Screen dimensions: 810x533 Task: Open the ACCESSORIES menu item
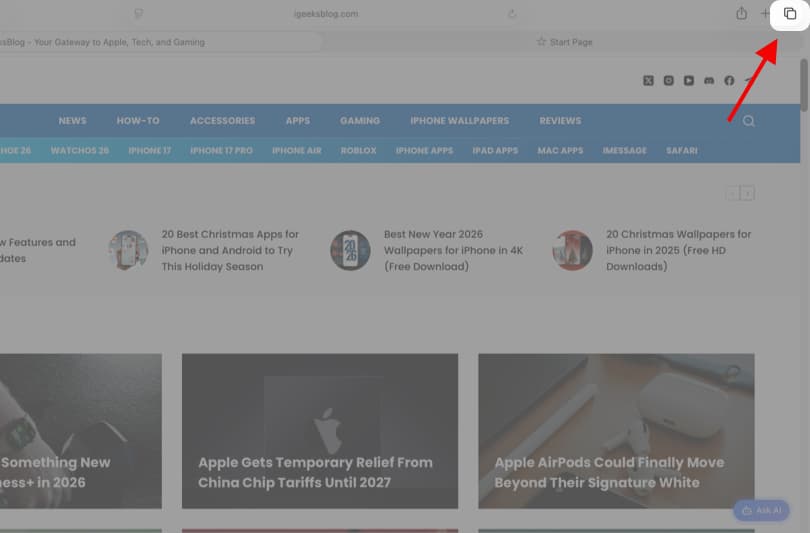pyautogui.click(x=223, y=121)
